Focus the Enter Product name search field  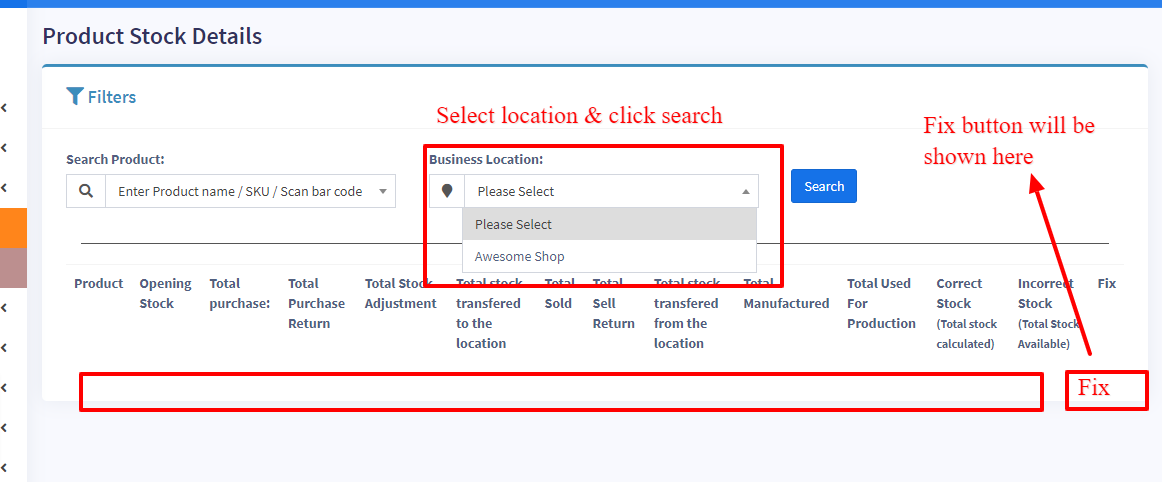tap(240, 191)
